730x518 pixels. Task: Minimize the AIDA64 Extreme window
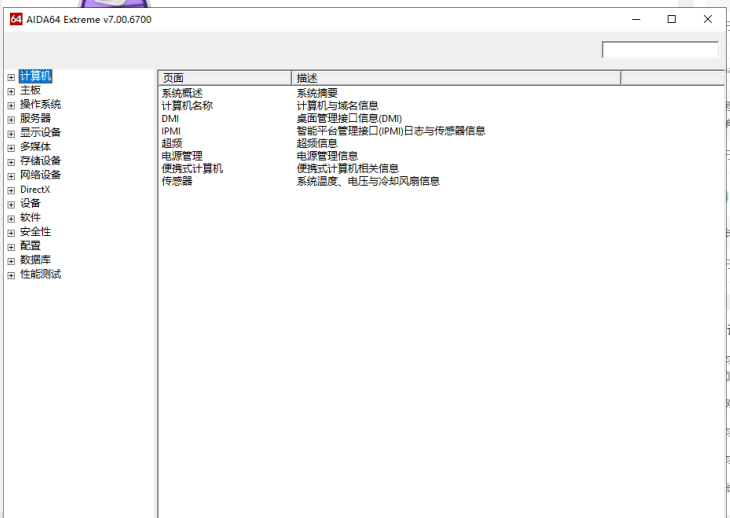636,19
